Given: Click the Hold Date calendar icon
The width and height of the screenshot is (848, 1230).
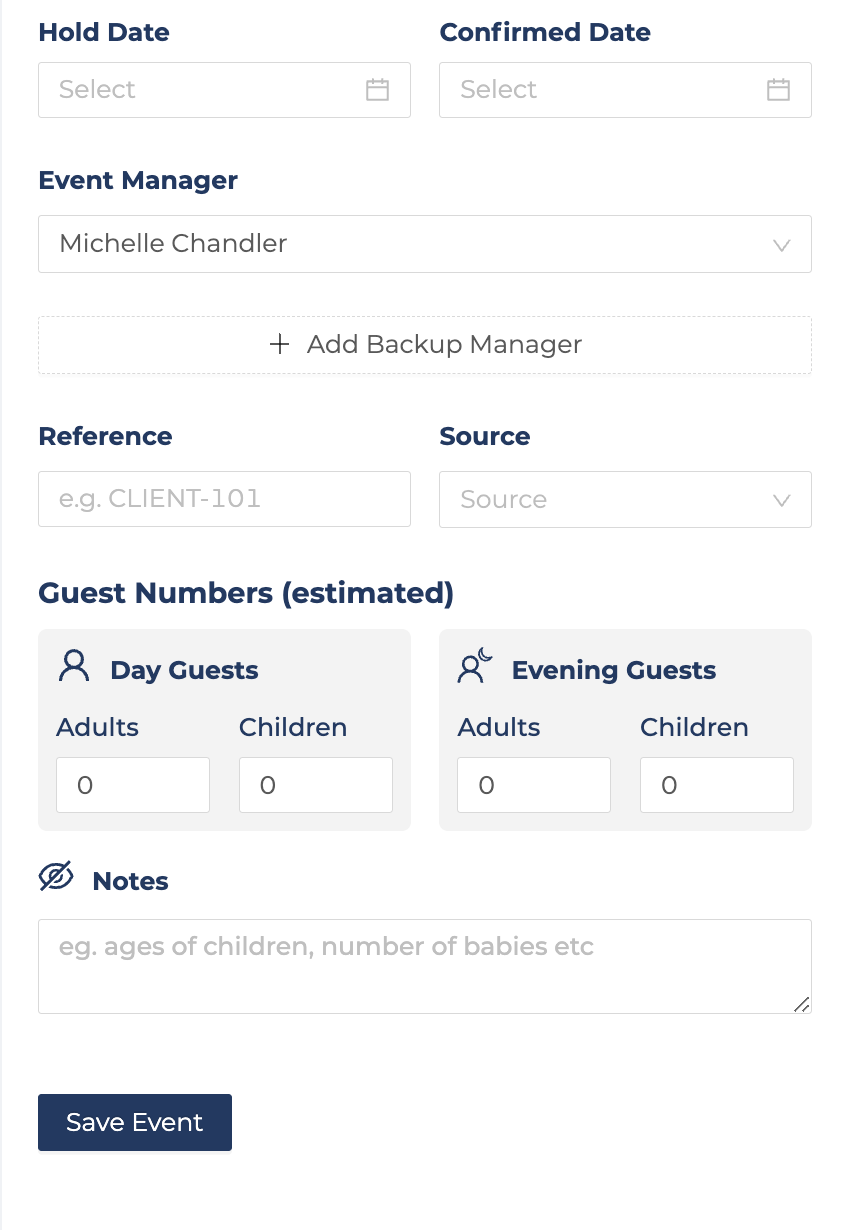Looking at the screenshot, I should (377, 90).
